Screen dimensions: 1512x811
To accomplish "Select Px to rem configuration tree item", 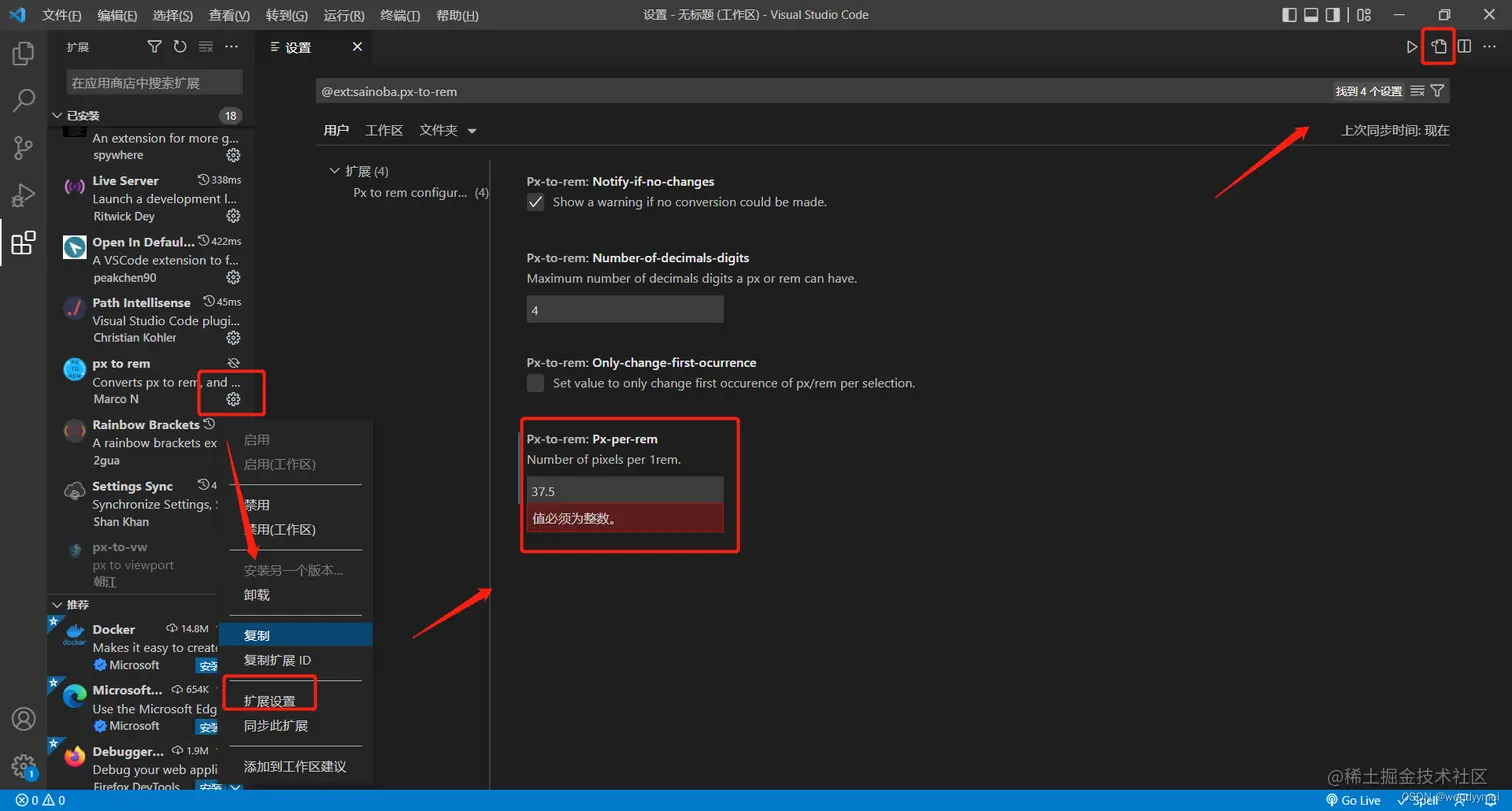I will coord(420,192).
